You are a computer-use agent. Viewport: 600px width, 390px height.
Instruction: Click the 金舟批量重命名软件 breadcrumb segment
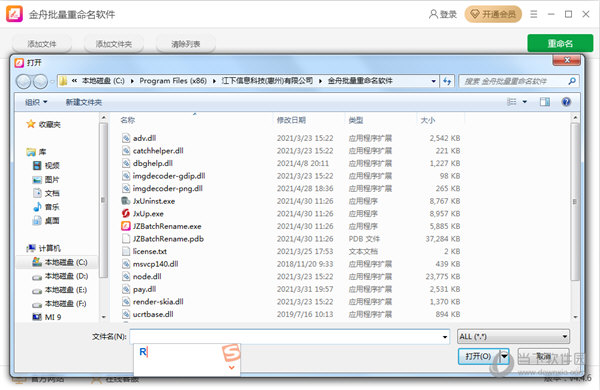coord(360,81)
